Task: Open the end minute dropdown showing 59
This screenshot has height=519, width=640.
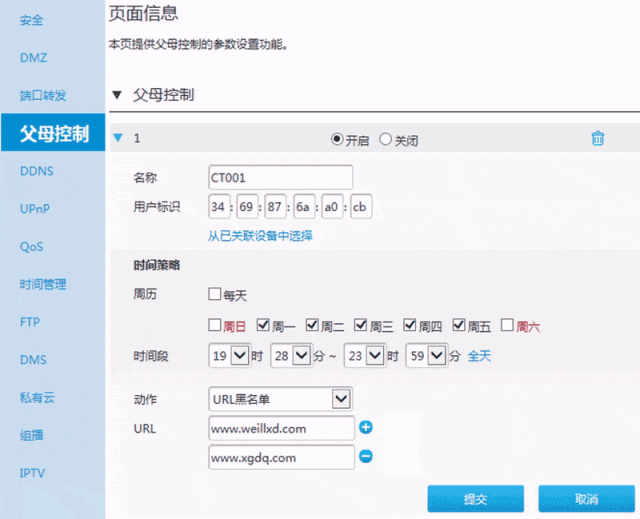Action: (x=427, y=355)
